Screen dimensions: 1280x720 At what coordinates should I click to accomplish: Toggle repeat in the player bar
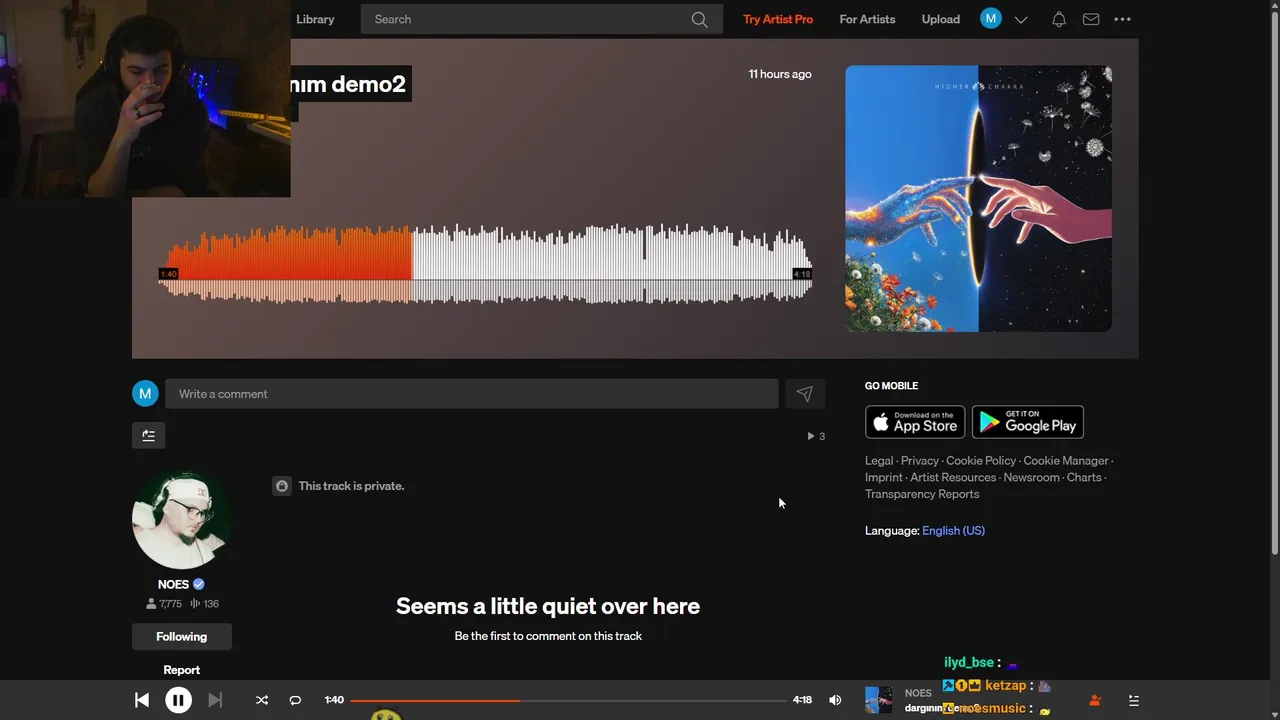[x=295, y=700]
